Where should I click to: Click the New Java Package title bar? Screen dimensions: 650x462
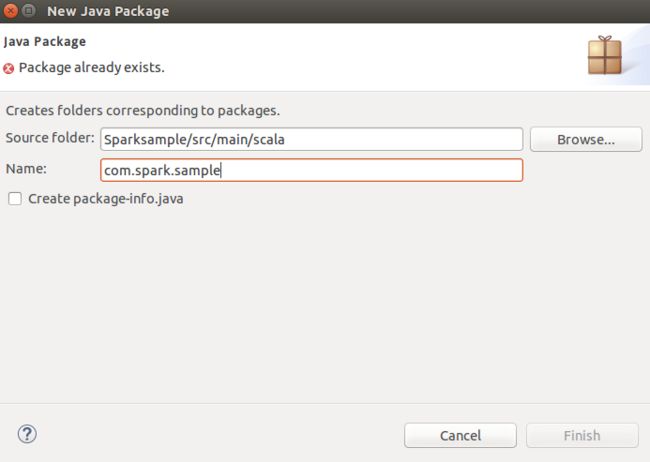tap(332, 11)
